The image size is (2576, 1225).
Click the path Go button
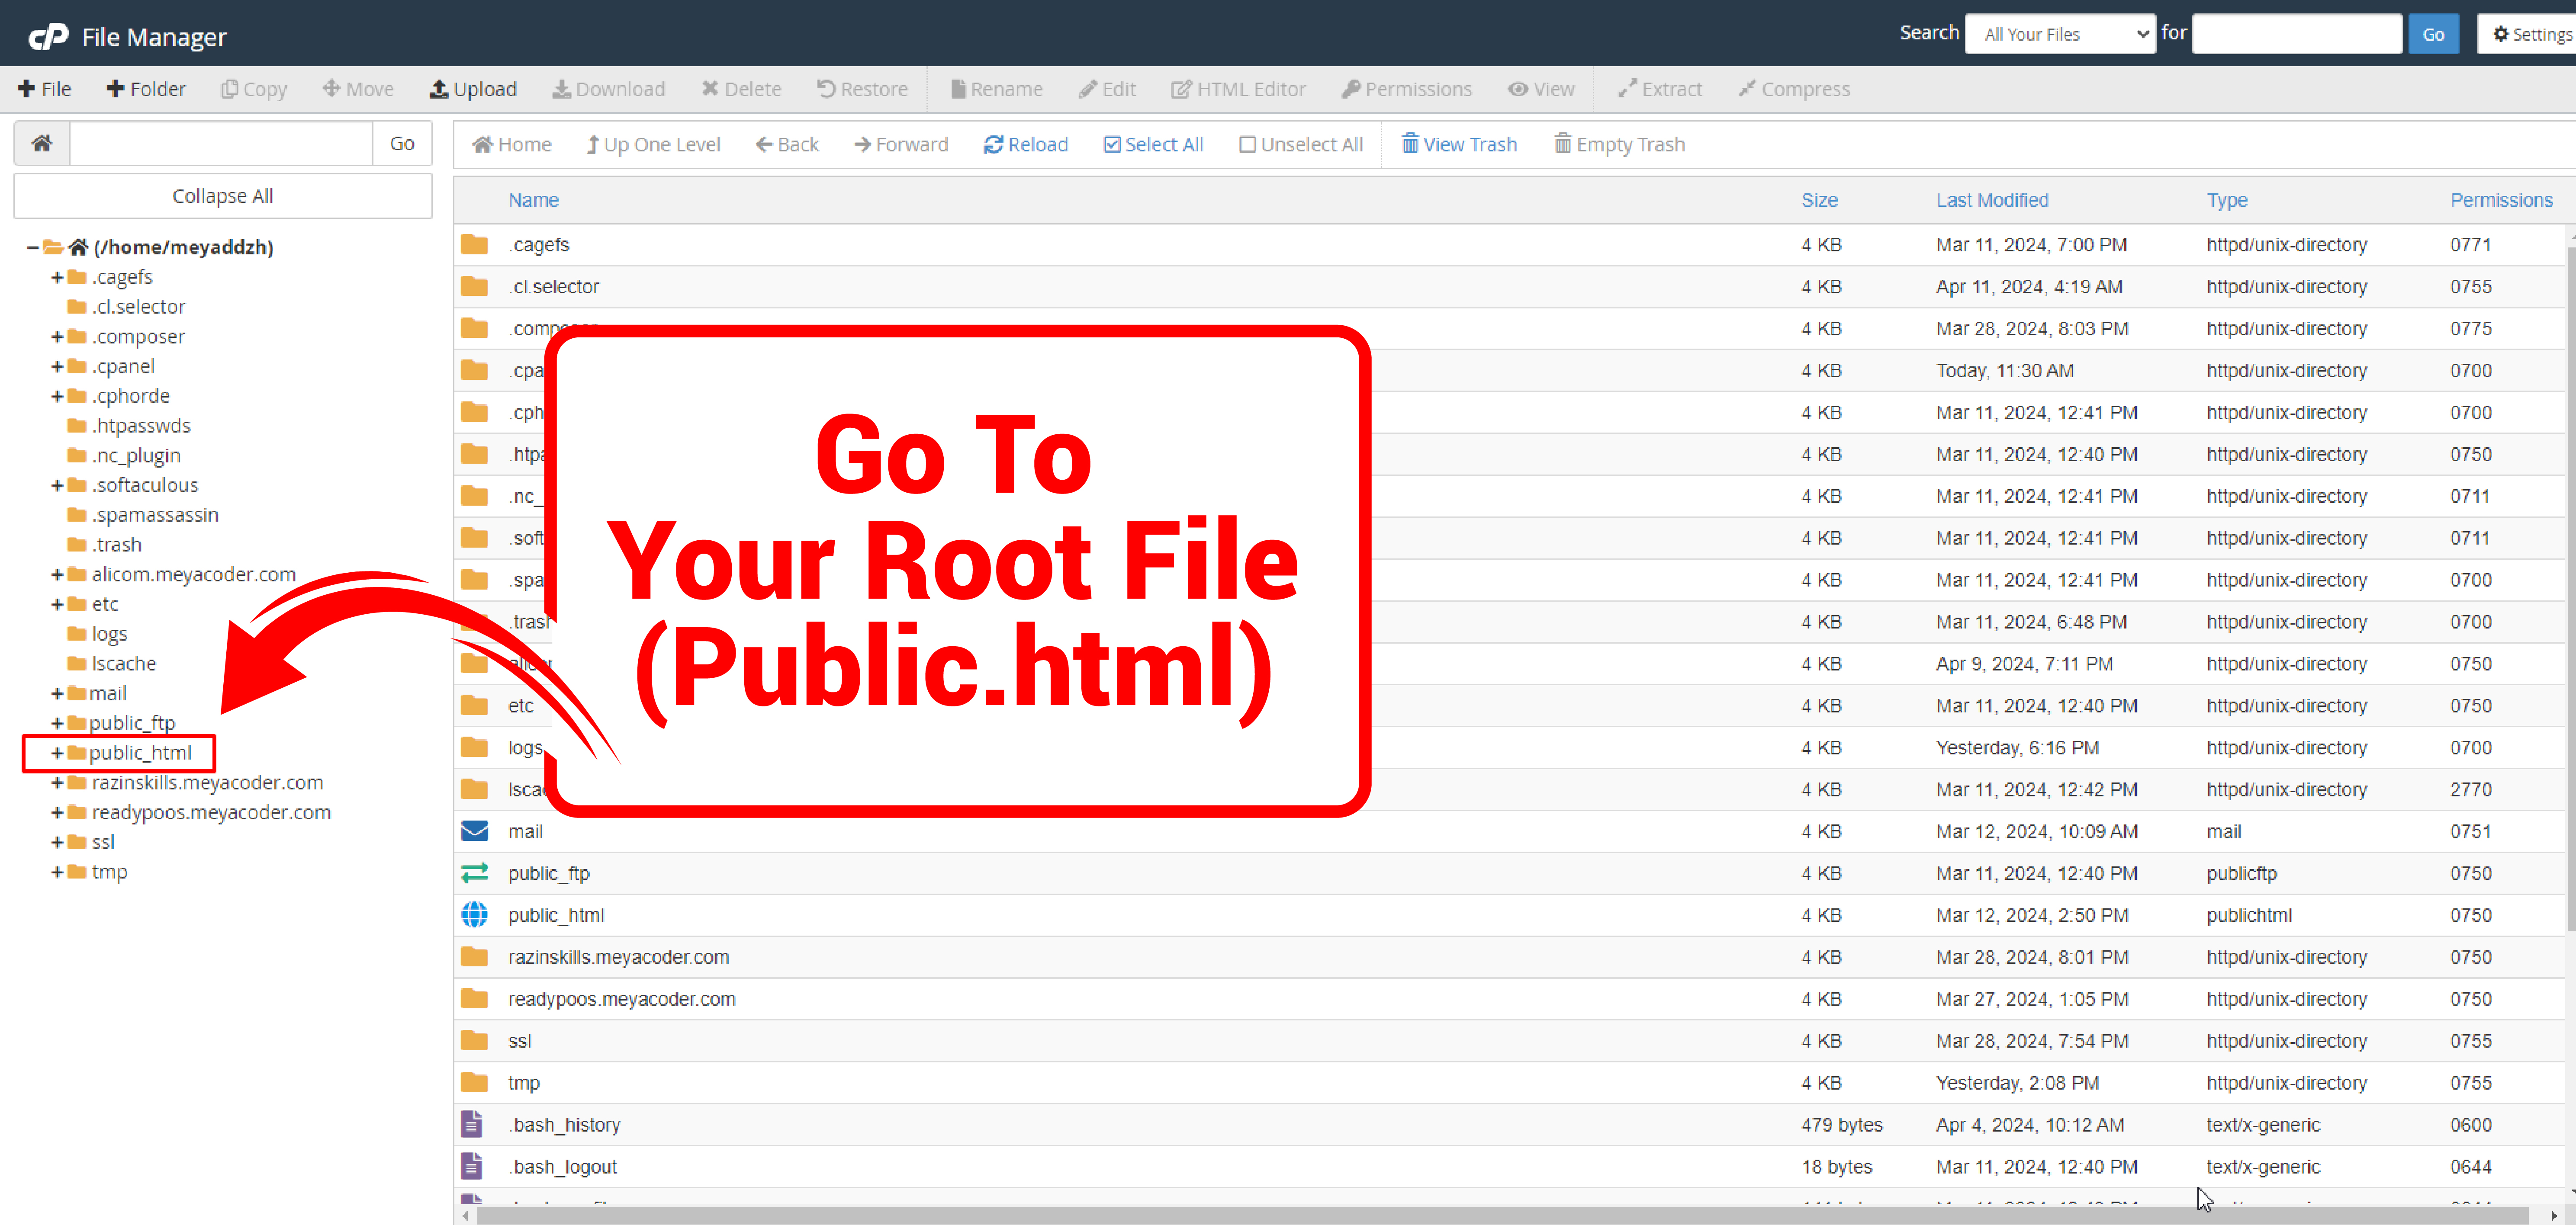coord(402,143)
